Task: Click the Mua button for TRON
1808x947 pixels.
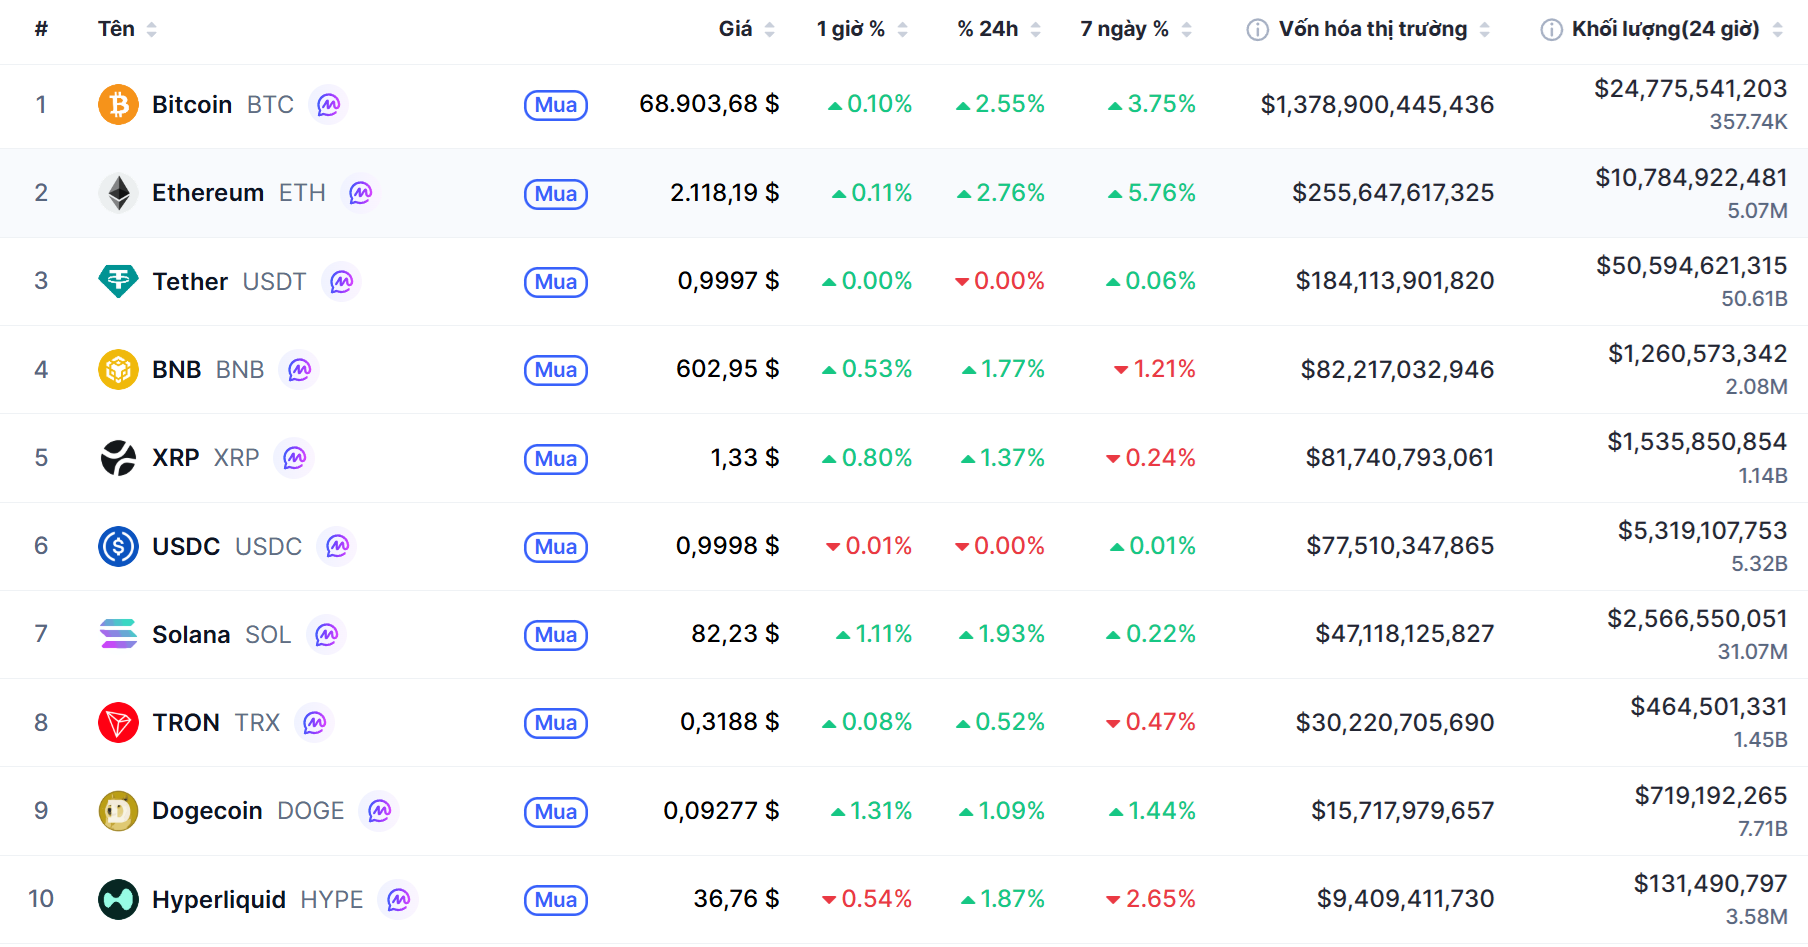Action: click(556, 723)
